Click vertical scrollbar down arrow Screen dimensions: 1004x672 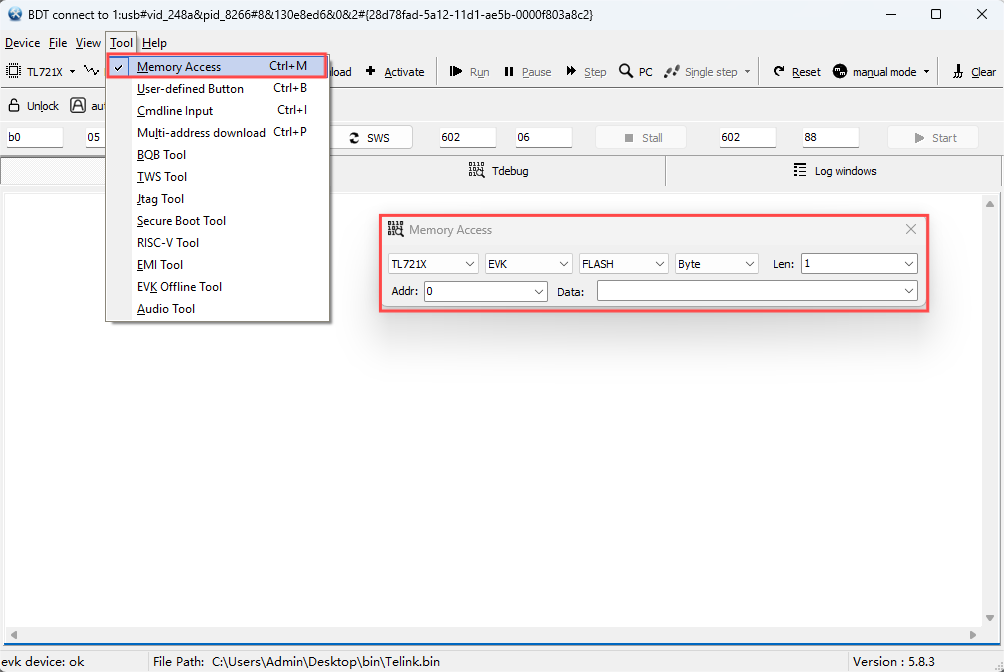(x=990, y=618)
